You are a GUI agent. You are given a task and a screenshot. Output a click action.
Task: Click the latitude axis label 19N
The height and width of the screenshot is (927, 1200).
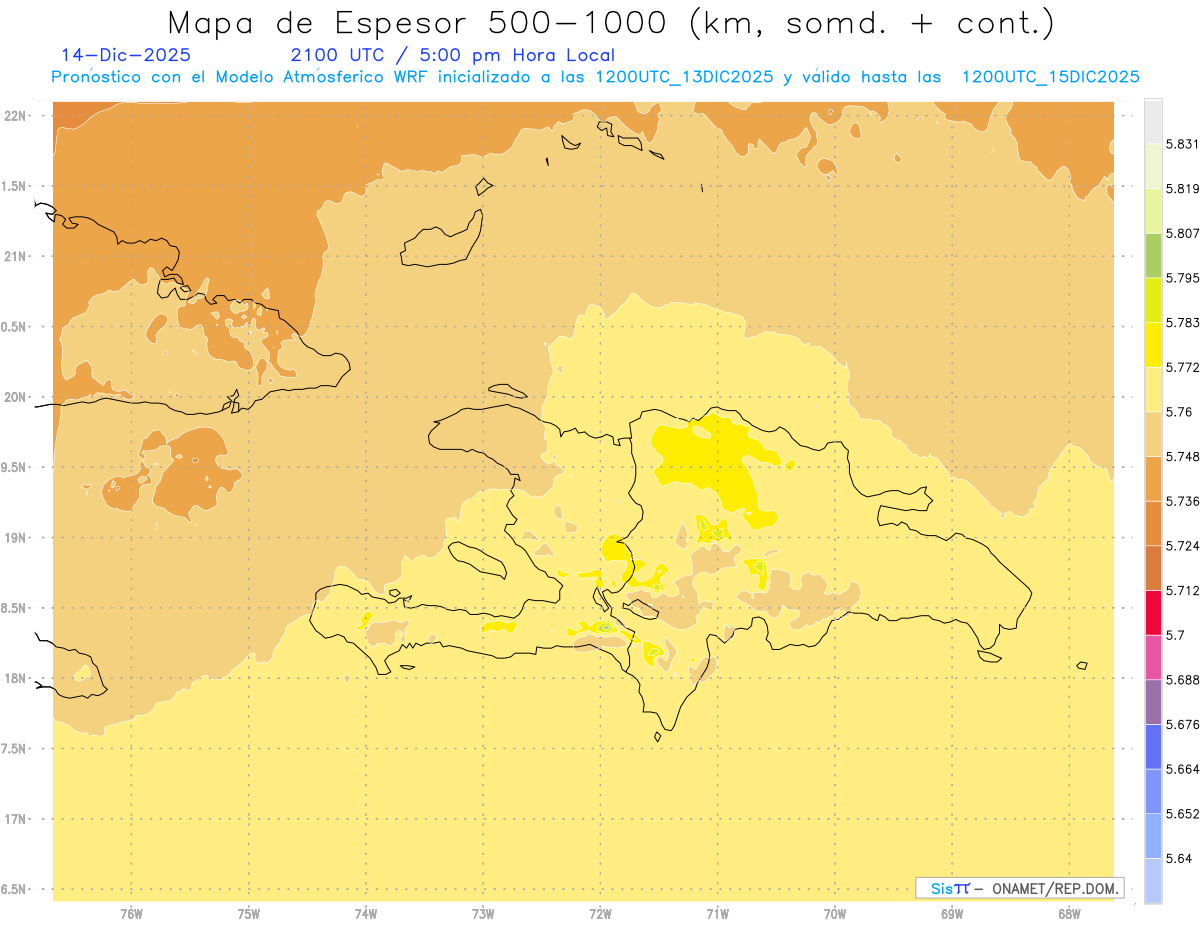click(15, 537)
